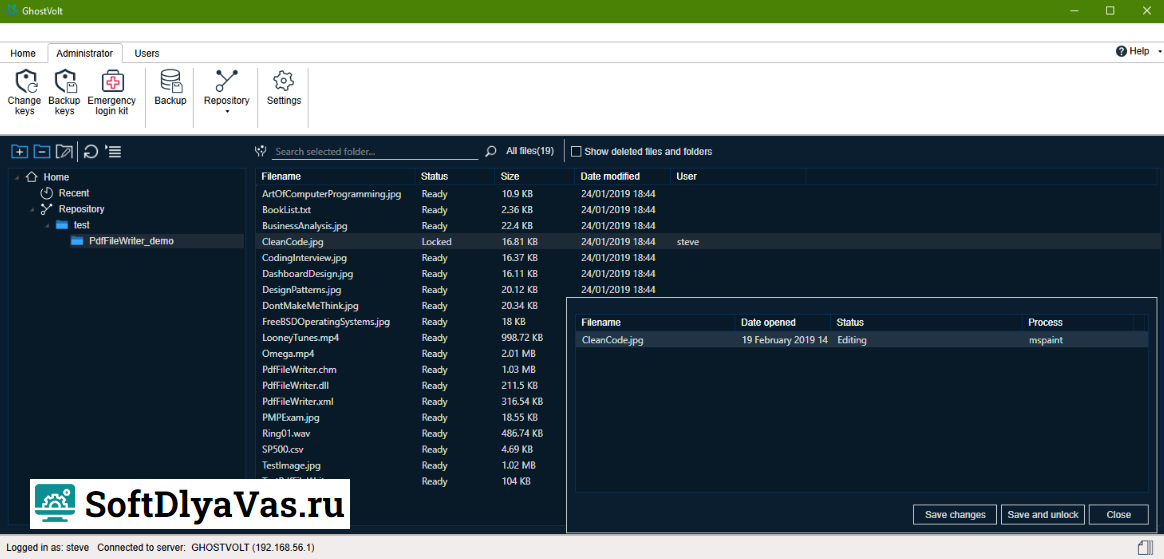The image size is (1164, 559).
Task: Select FreeBSDOperatingSystems.jpg
Action: click(x=326, y=321)
